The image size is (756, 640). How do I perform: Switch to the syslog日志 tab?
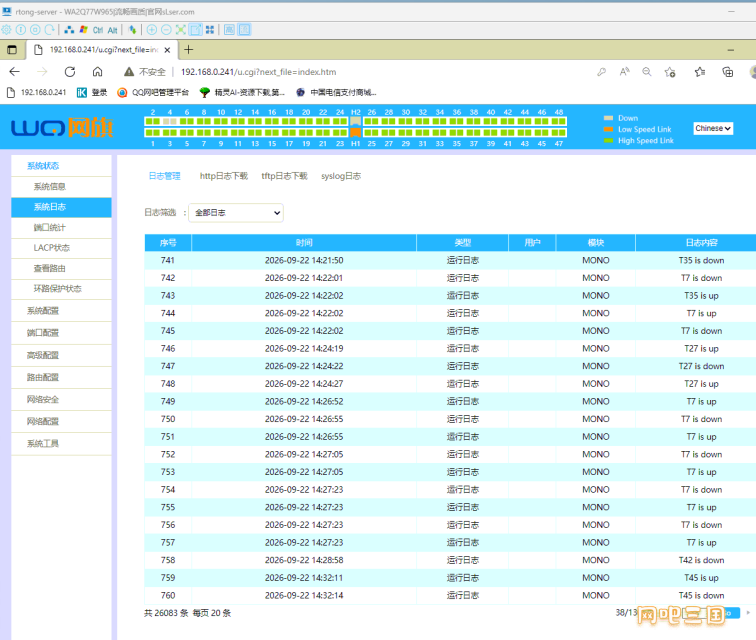click(341, 176)
